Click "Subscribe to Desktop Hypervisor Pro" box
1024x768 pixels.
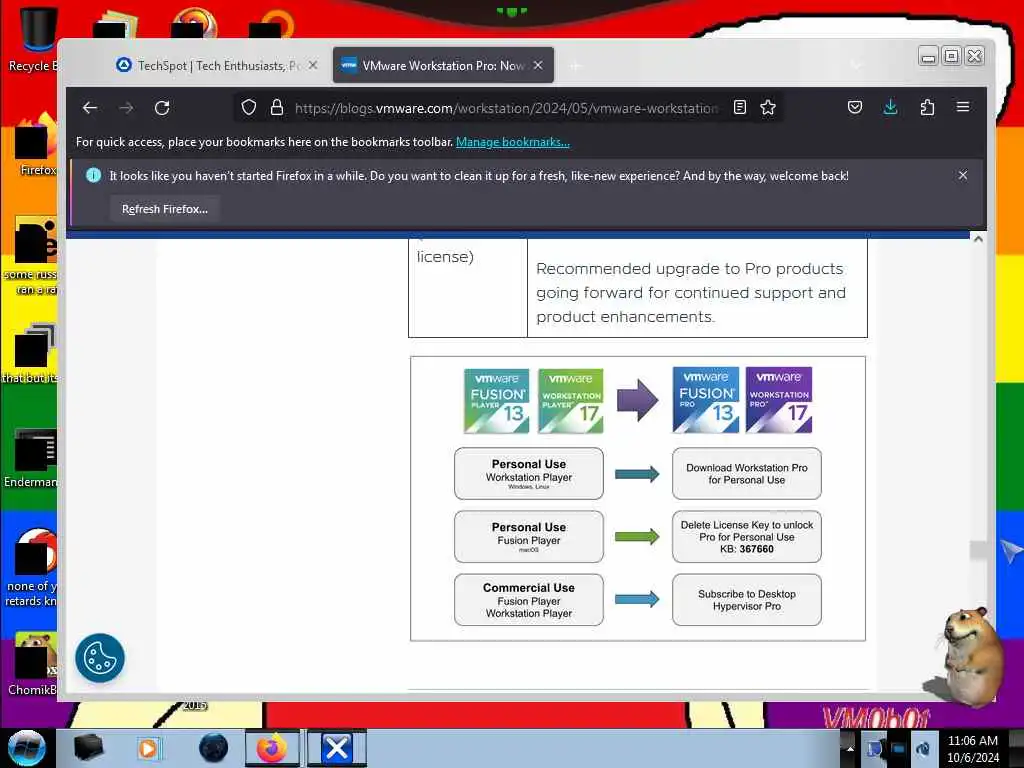point(746,600)
